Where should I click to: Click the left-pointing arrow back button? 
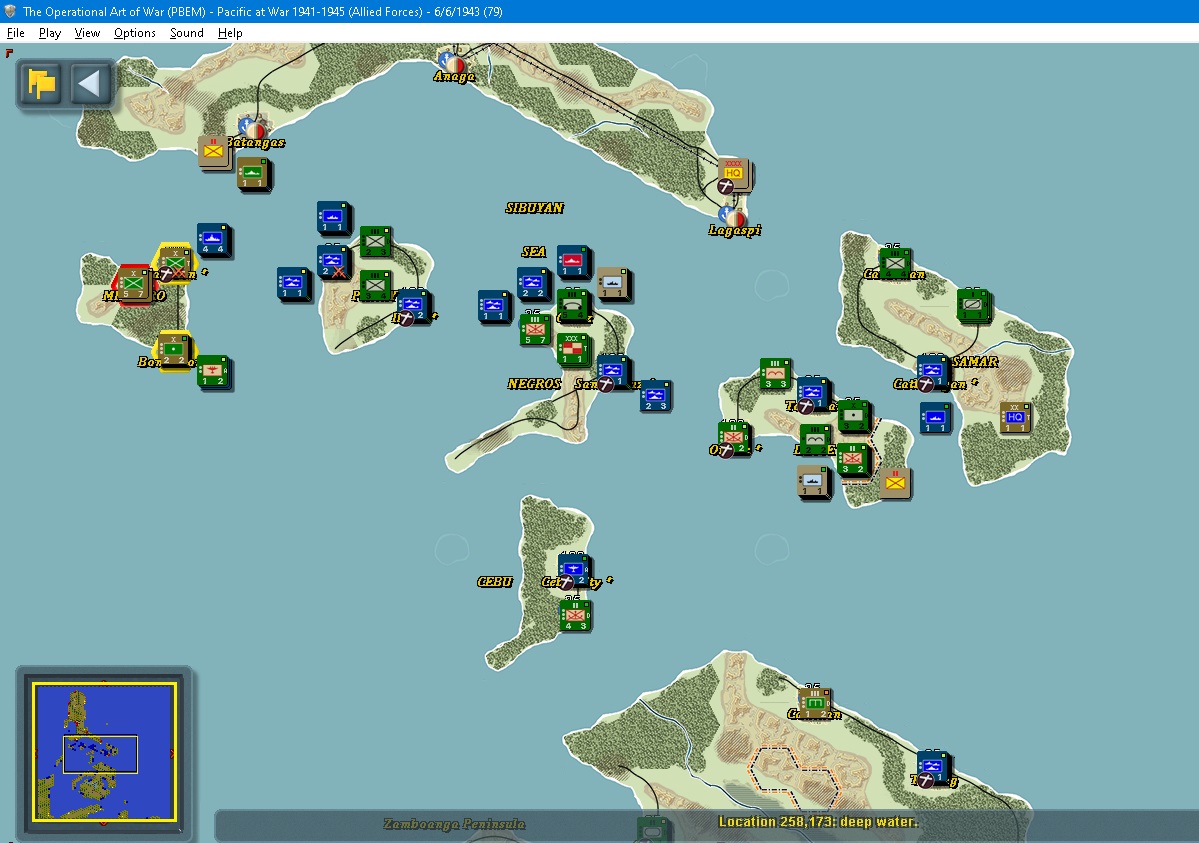coord(90,83)
